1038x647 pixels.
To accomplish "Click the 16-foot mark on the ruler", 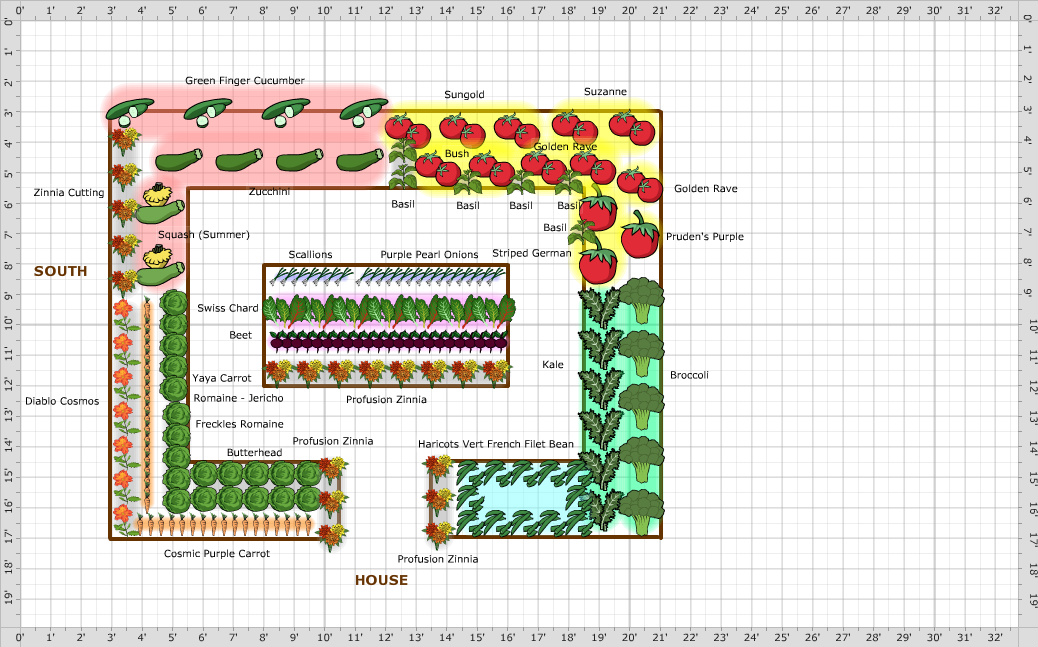I will (x=506, y=12).
